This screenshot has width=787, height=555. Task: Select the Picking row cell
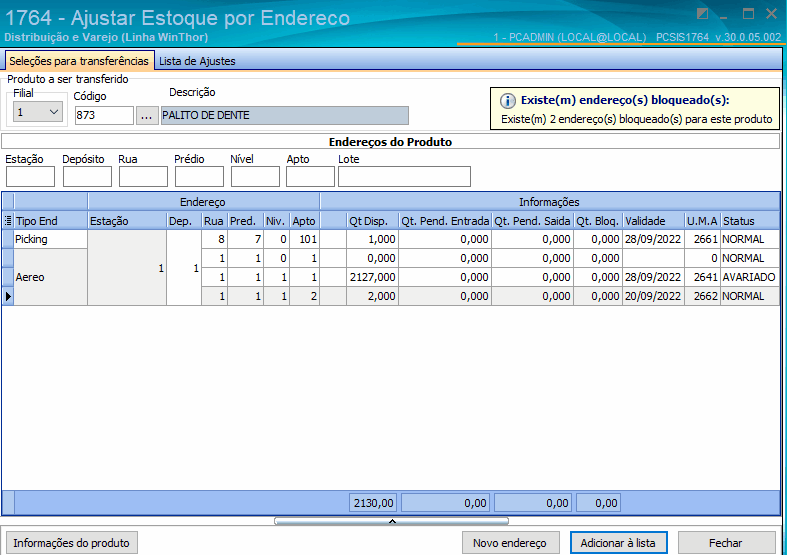click(x=50, y=239)
